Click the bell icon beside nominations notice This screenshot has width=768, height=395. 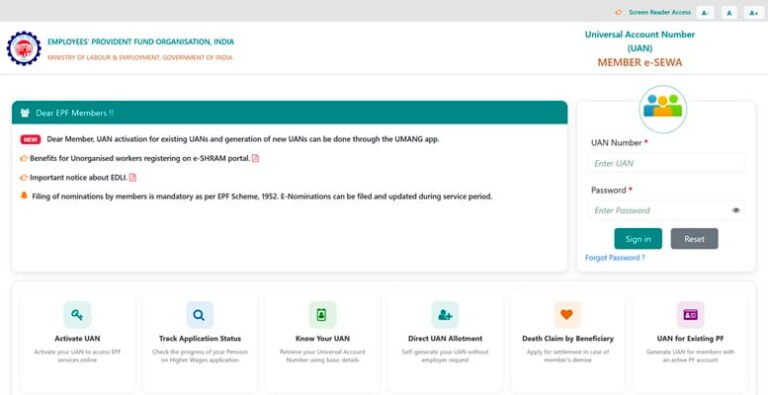click(24, 196)
